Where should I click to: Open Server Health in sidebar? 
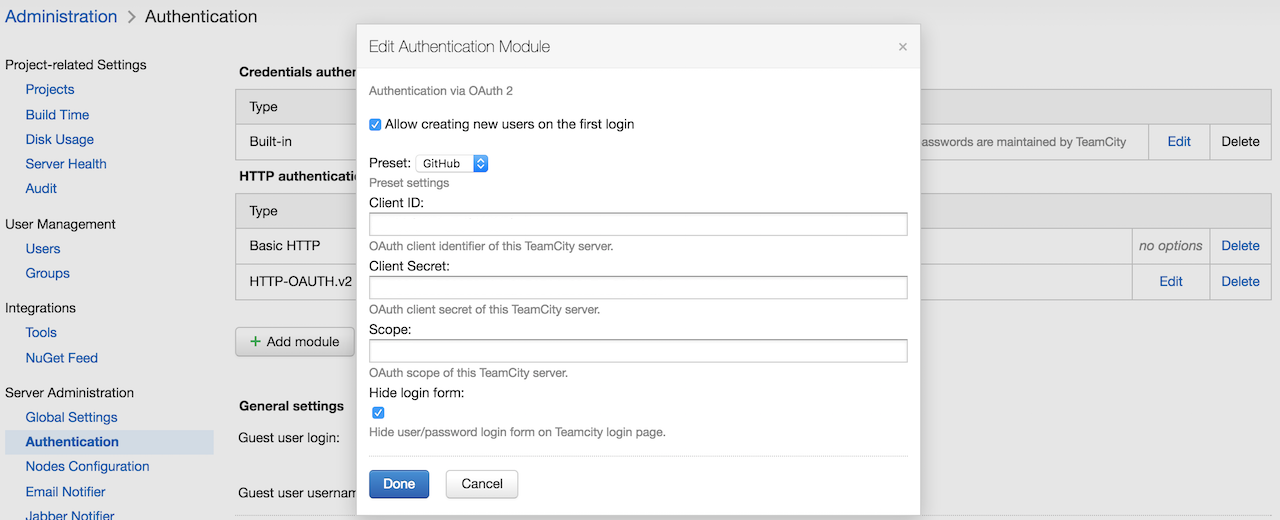66,164
